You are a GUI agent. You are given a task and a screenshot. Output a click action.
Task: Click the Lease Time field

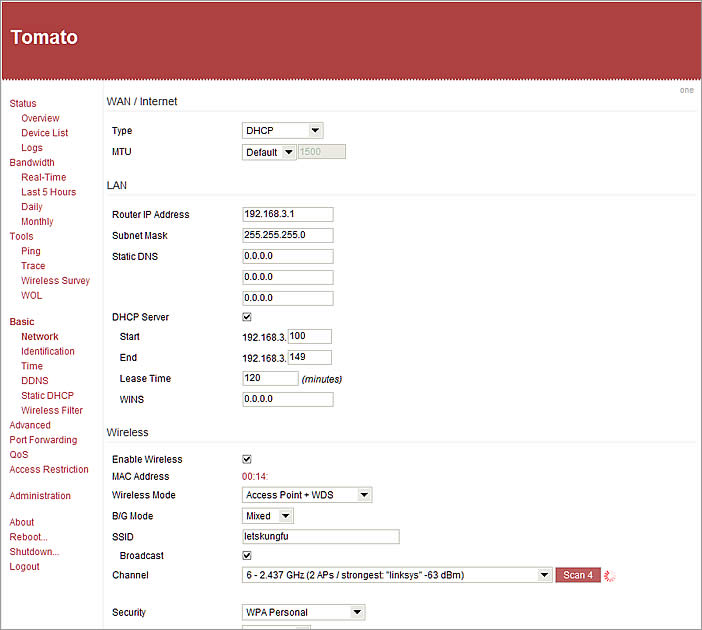270,378
